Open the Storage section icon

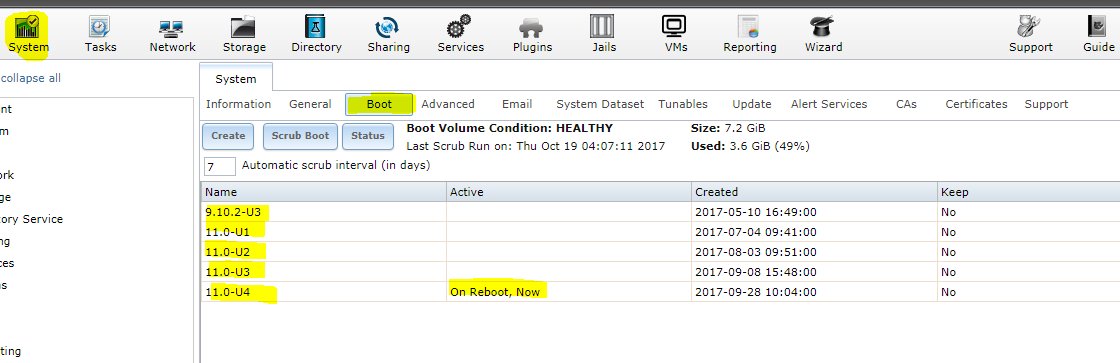click(x=244, y=28)
